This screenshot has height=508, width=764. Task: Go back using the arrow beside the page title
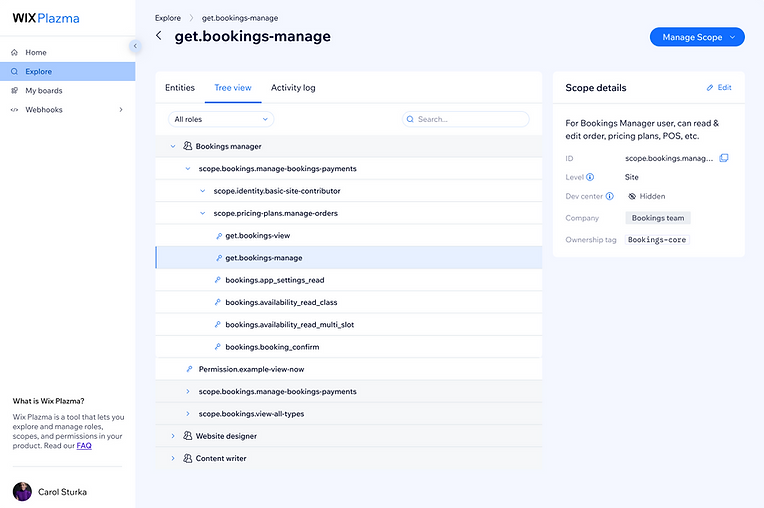coord(159,36)
